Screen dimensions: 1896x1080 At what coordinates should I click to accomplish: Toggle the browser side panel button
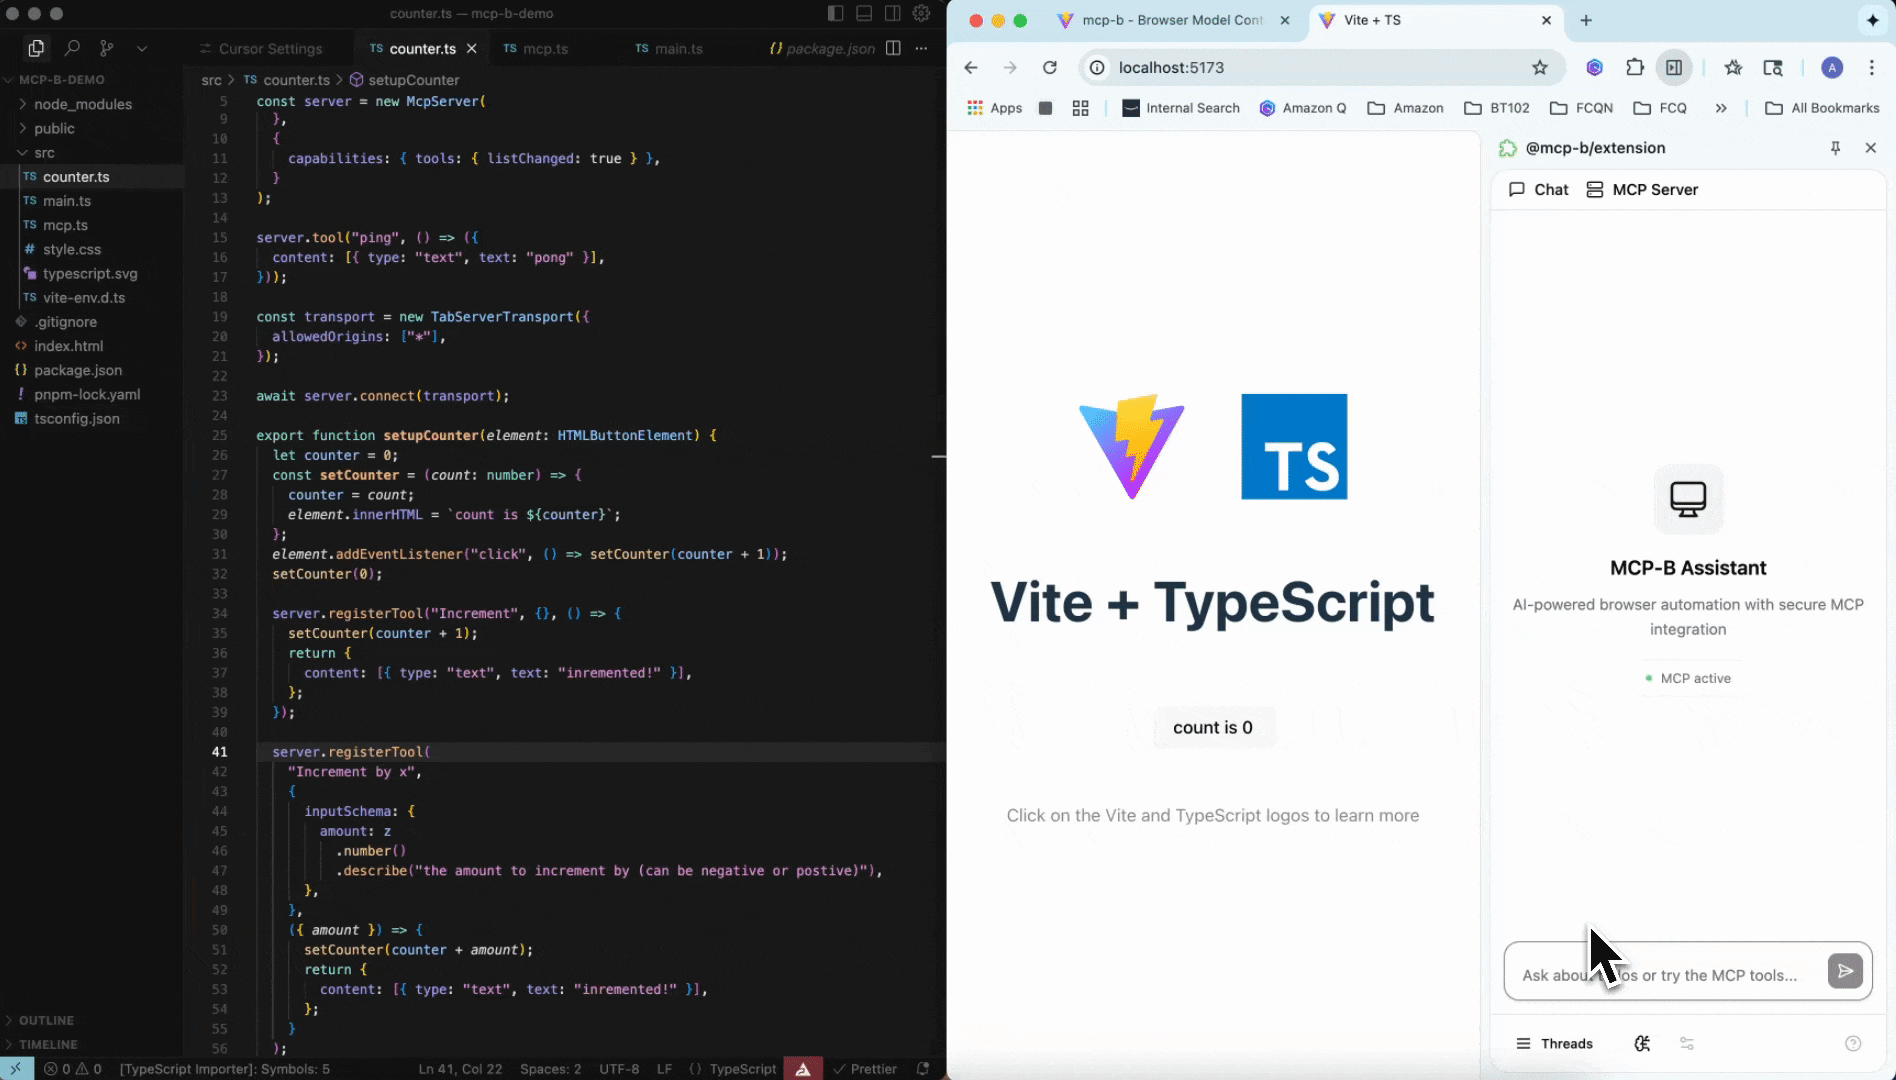coord(1674,68)
